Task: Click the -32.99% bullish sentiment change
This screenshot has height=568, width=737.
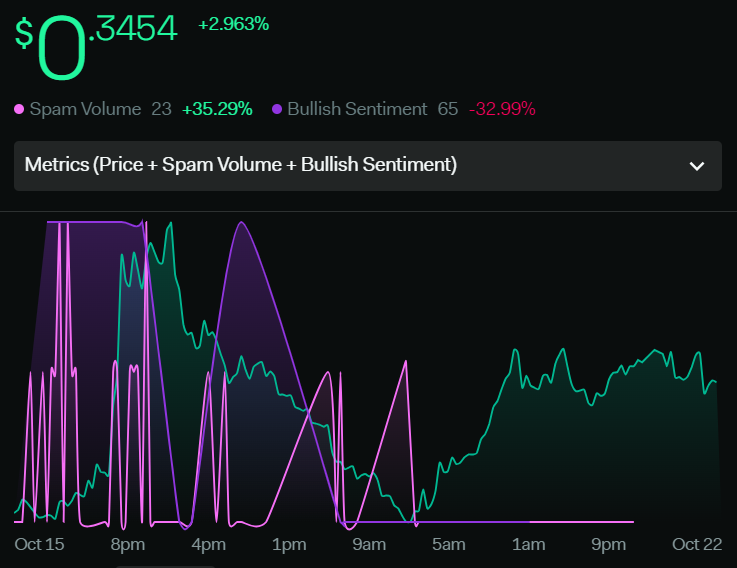Action: (502, 109)
